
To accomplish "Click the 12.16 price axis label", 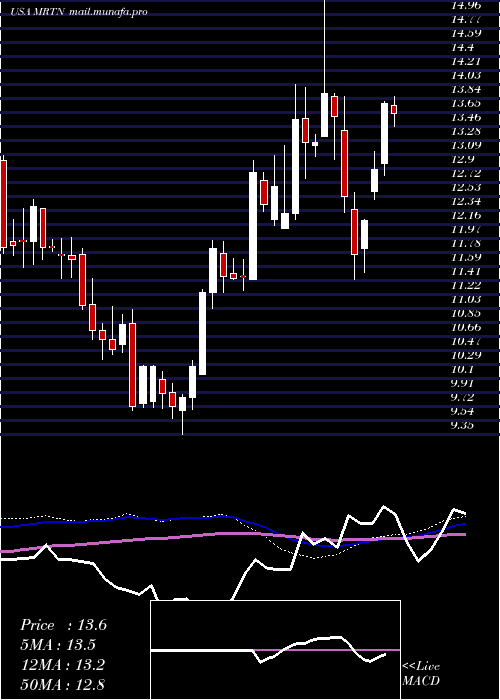I will (x=466, y=215).
